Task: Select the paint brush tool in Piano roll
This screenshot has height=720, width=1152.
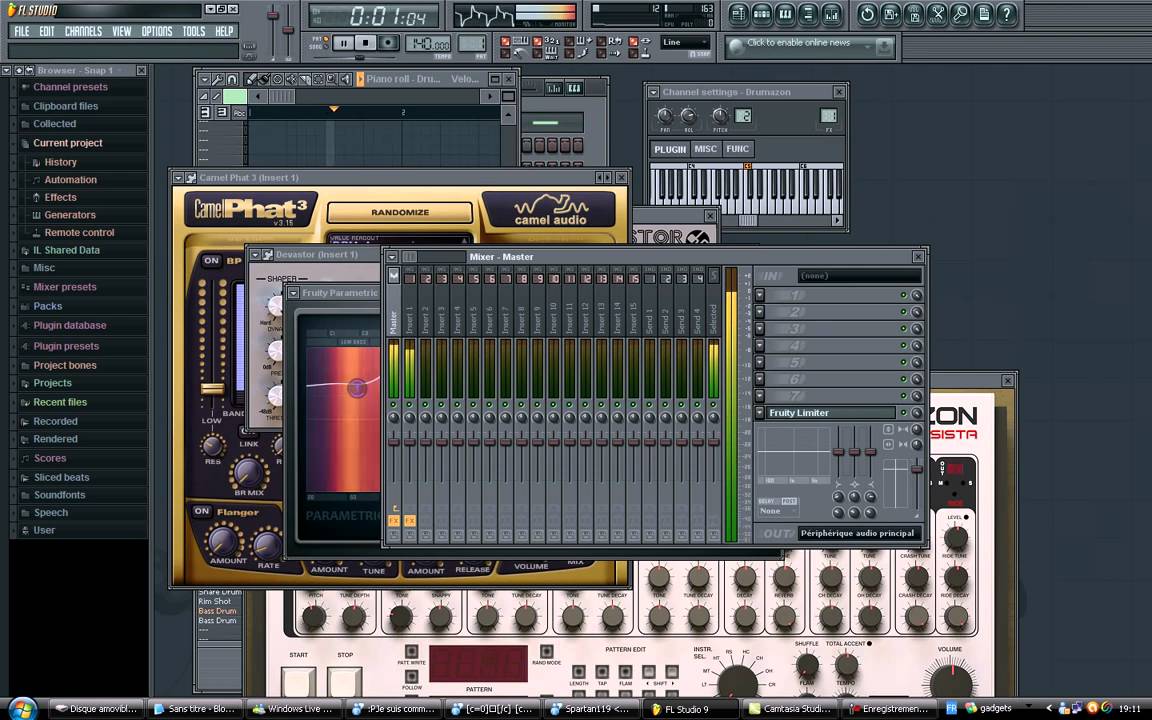Action: [x=264, y=79]
